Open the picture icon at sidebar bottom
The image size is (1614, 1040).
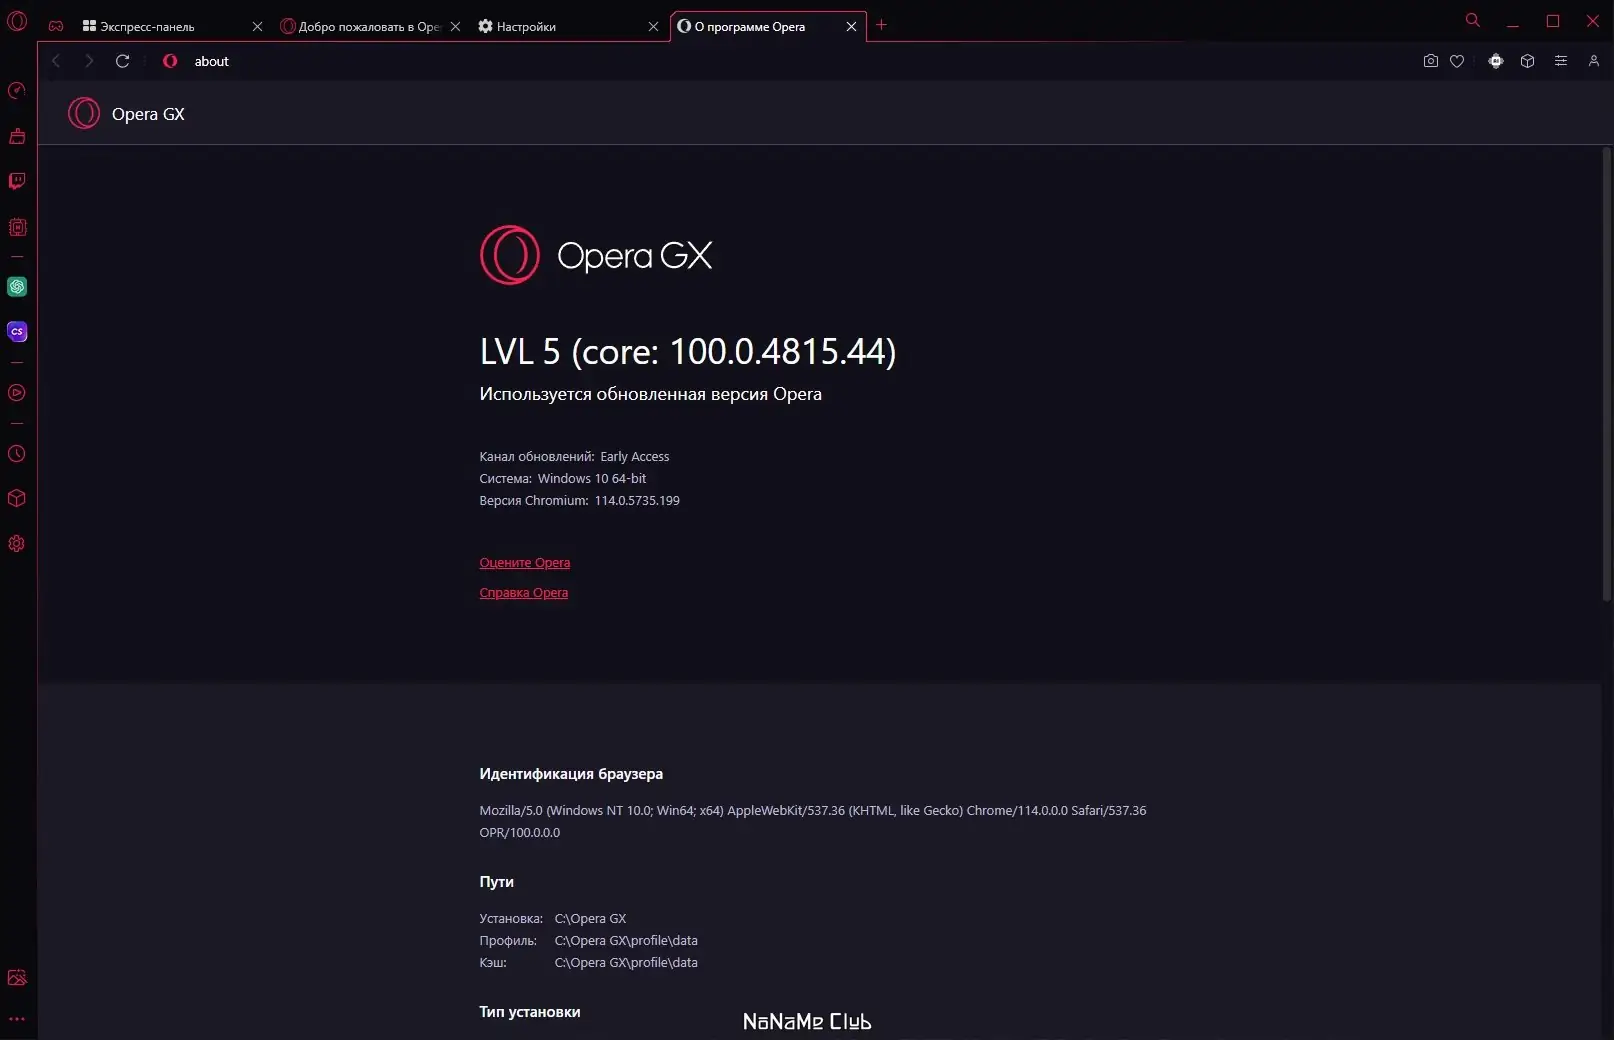pos(17,978)
